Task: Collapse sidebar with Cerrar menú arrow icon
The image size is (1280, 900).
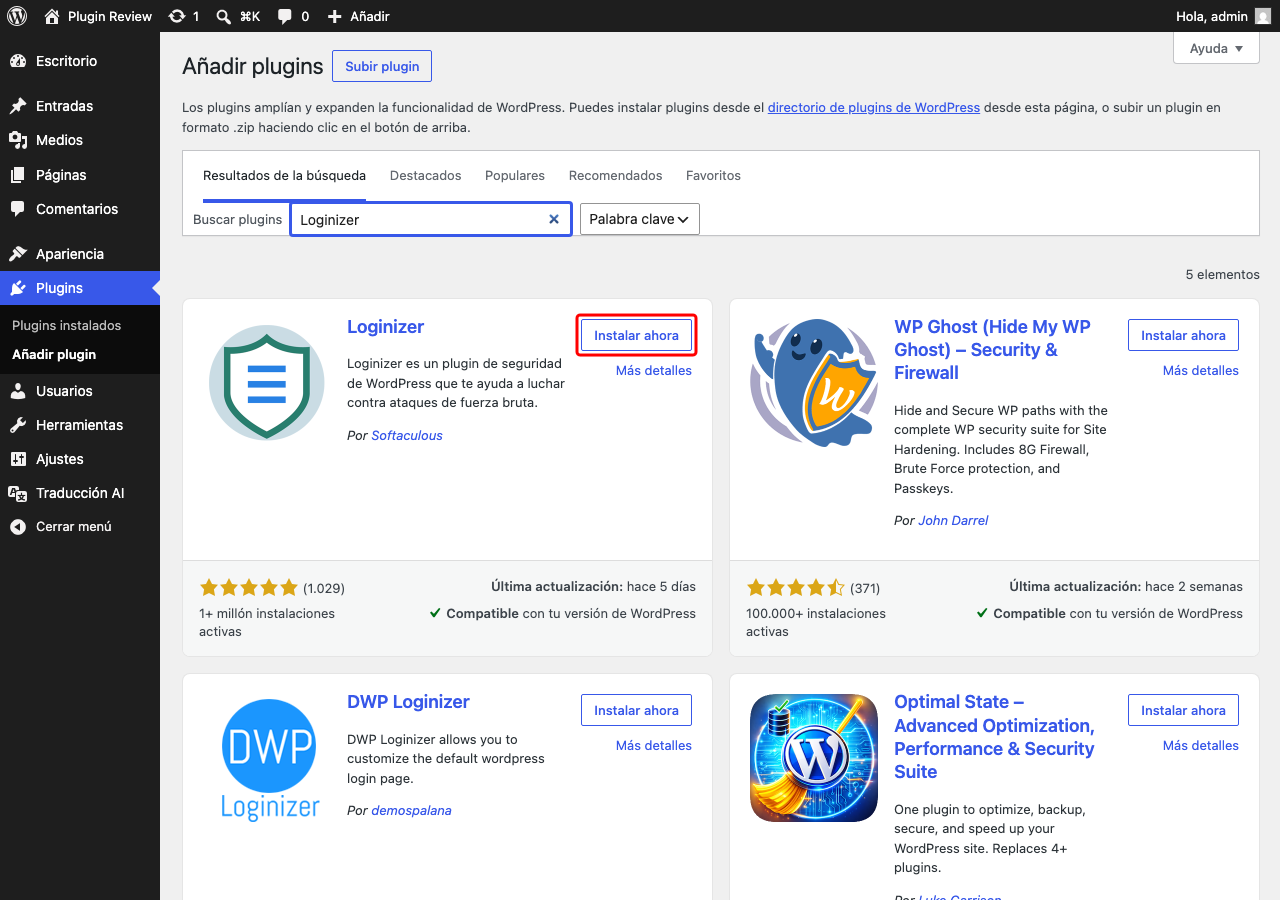Action: 18,527
